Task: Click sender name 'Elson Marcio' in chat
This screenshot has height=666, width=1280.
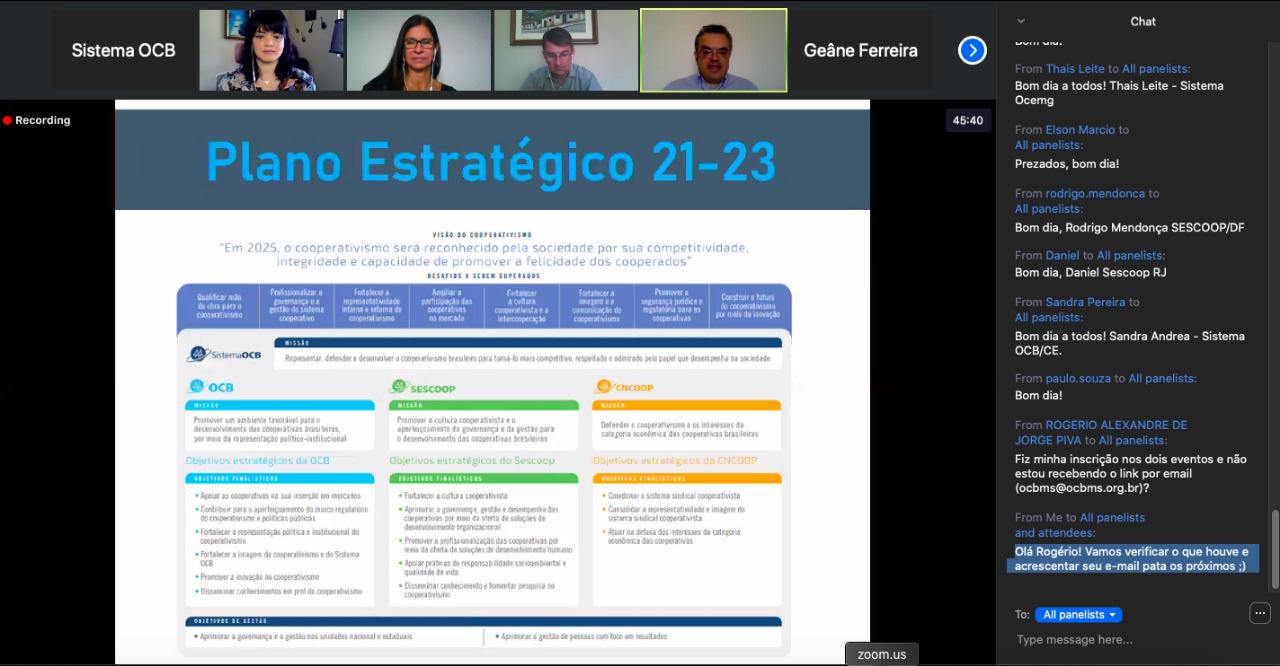Action: (x=1080, y=130)
